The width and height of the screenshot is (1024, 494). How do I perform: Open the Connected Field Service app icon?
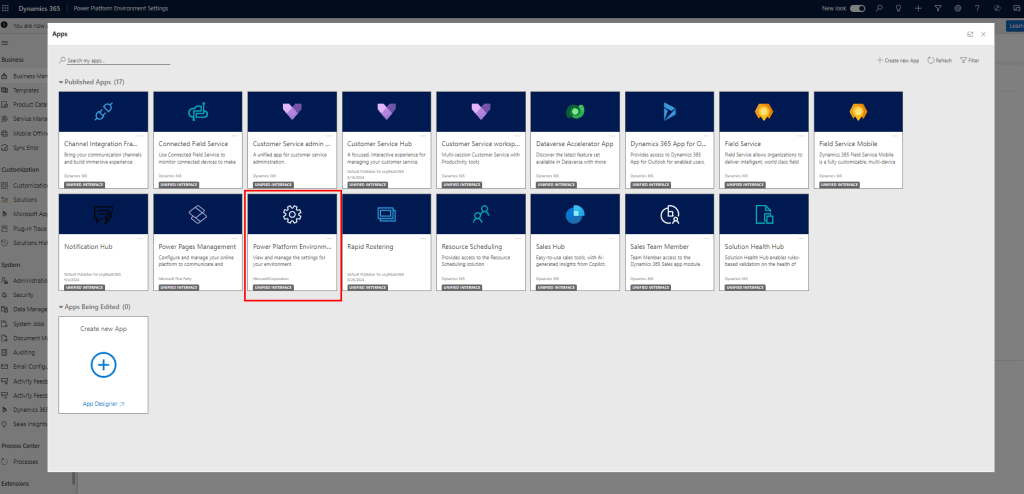198,111
